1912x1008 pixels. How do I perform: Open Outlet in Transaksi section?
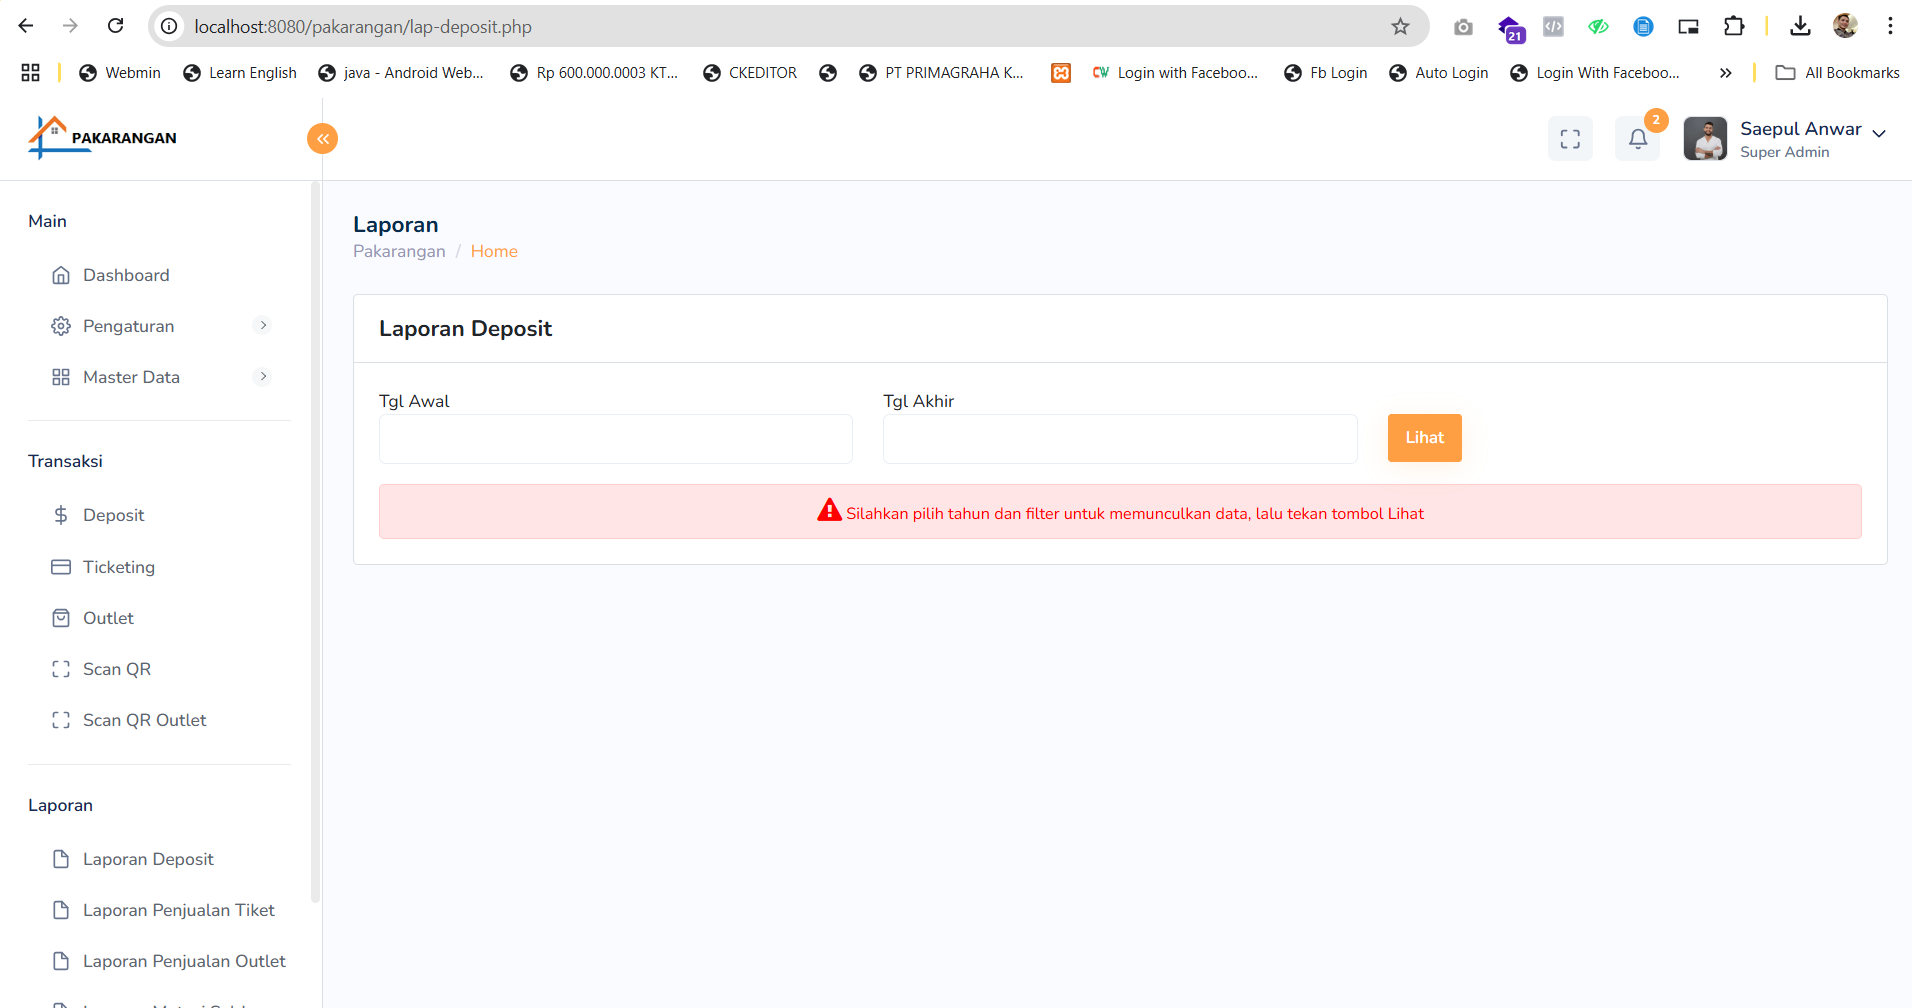tap(108, 618)
